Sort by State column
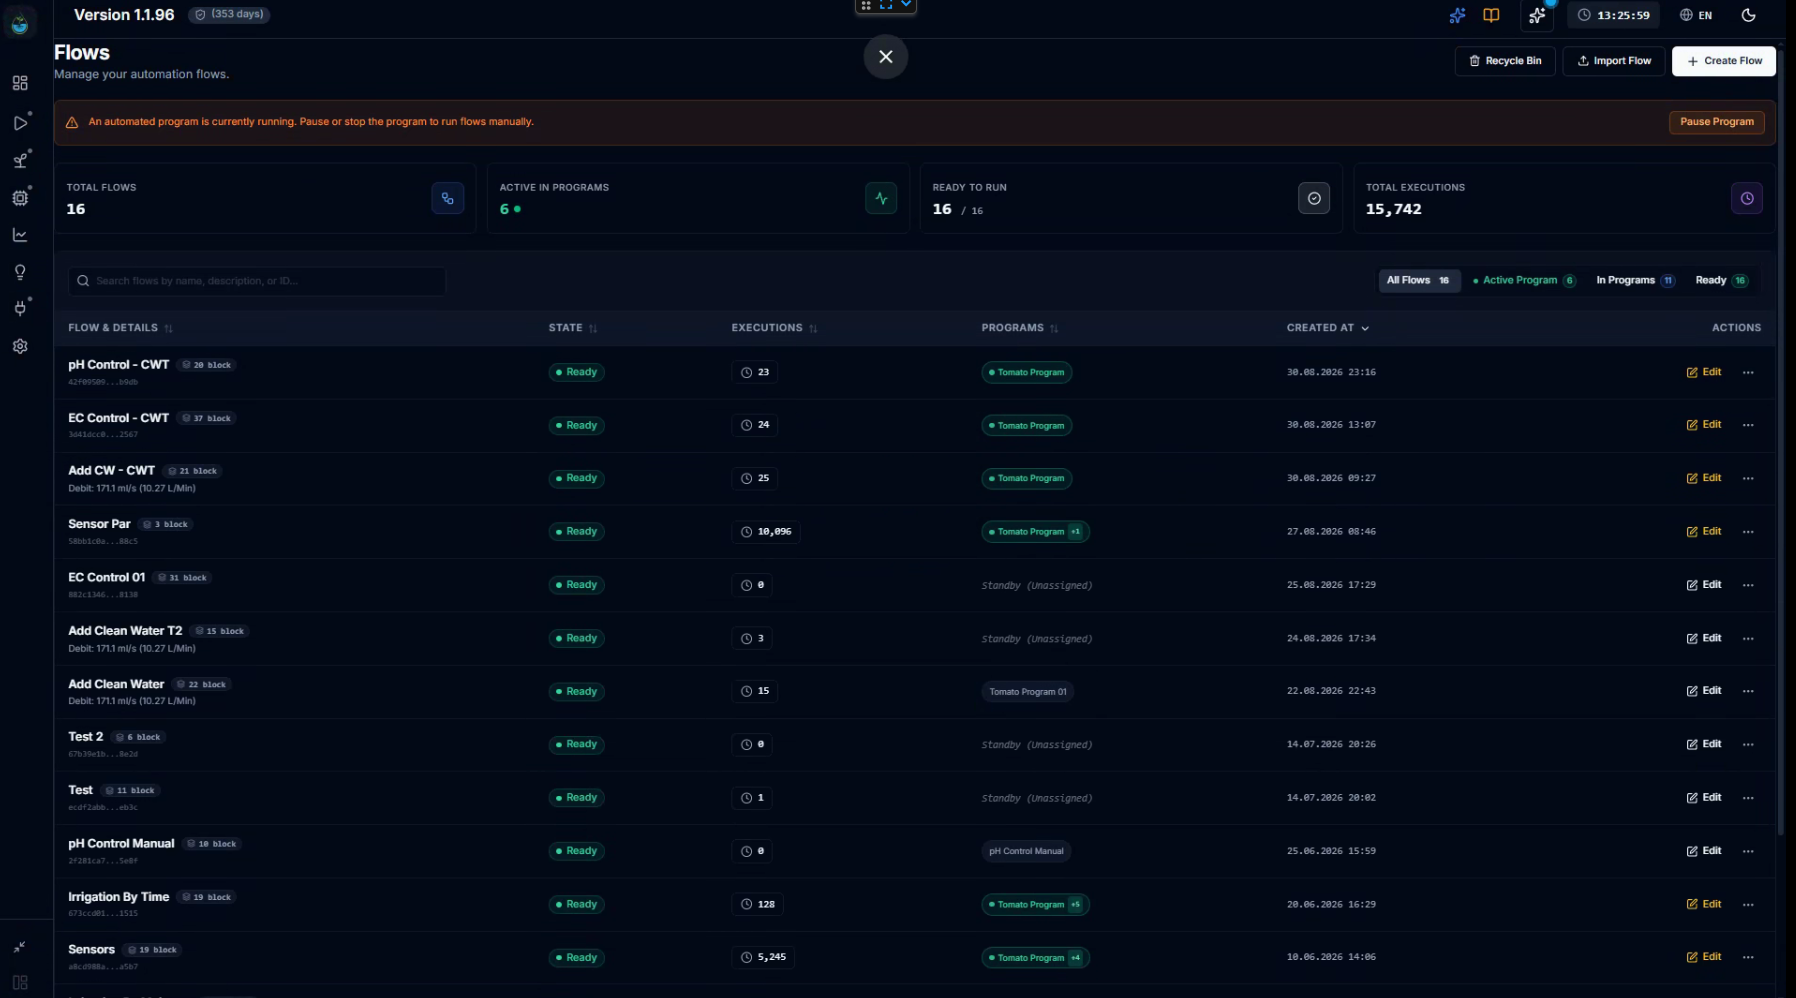This screenshot has height=998, width=1796. tap(573, 328)
